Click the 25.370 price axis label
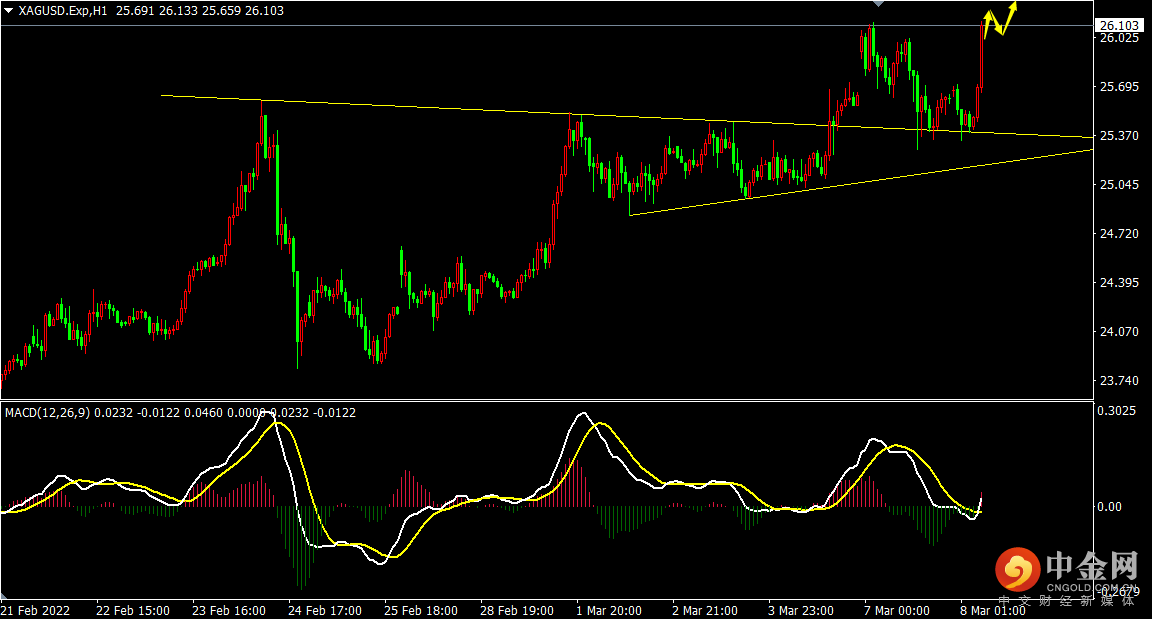1152x619 pixels. click(1119, 136)
